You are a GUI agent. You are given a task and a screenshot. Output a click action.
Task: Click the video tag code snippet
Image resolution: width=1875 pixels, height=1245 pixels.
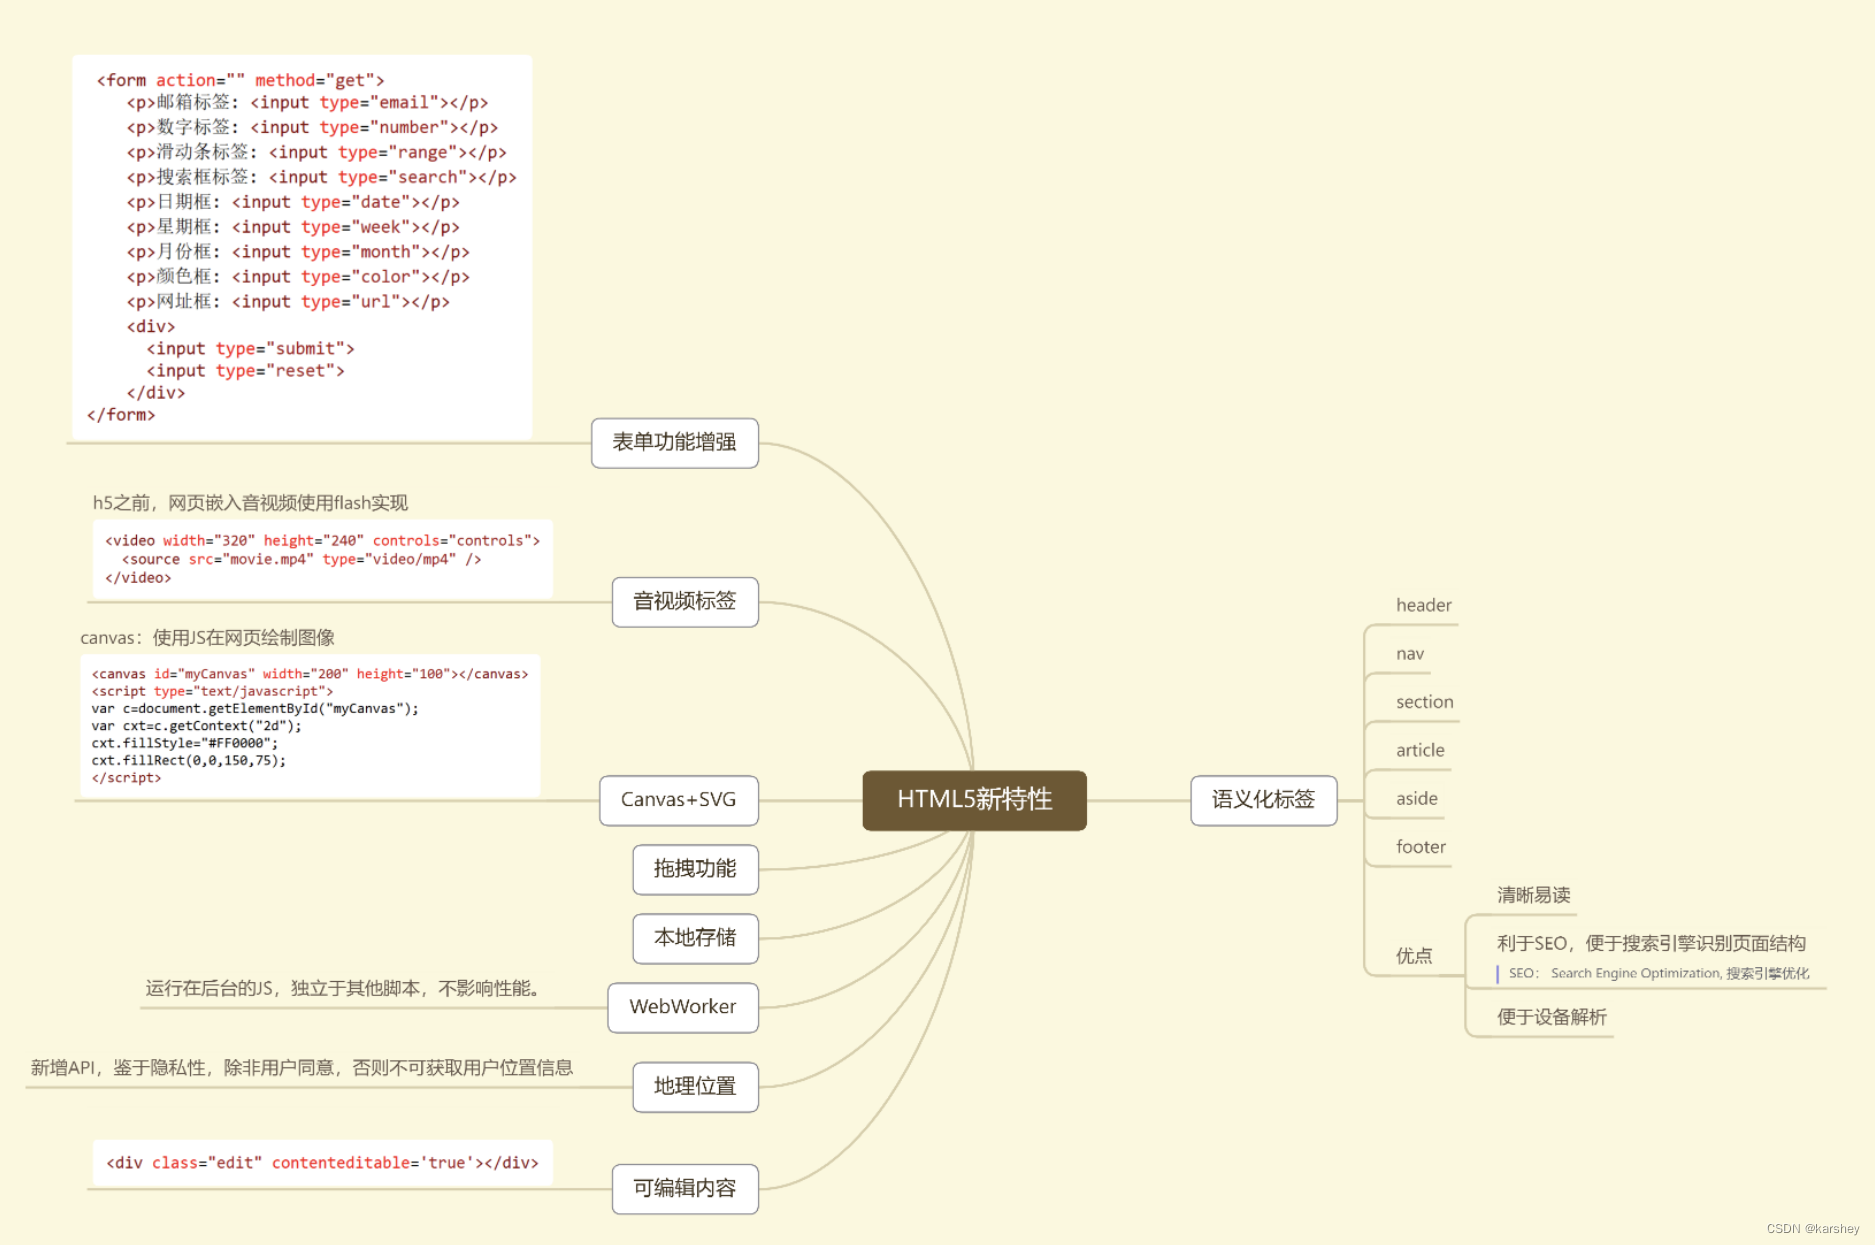coord(322,559)
